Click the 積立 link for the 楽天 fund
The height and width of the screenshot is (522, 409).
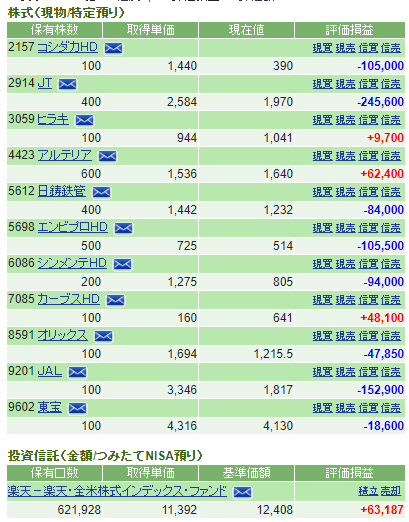[x=368, y=491]
